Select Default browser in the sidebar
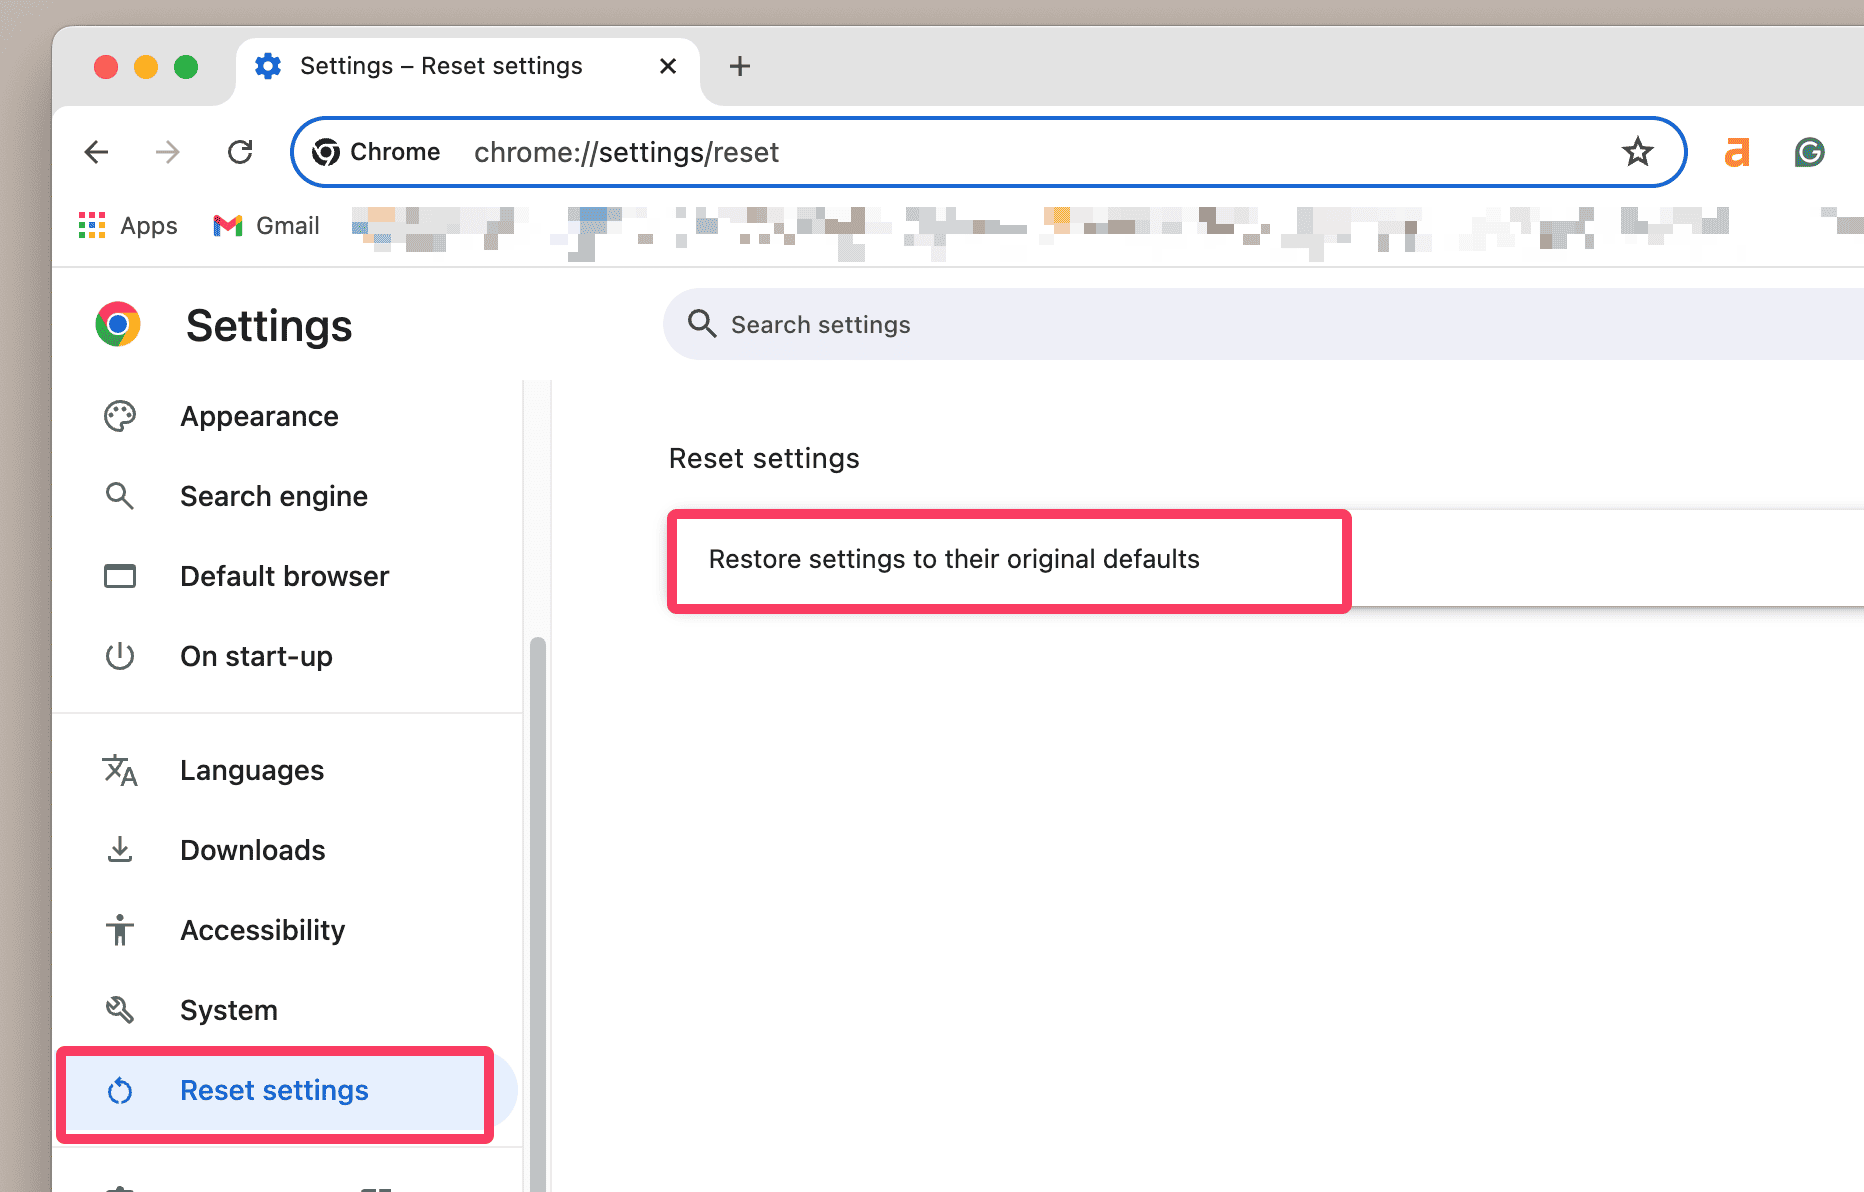1864x1192 pixels. tap(284, 576)
